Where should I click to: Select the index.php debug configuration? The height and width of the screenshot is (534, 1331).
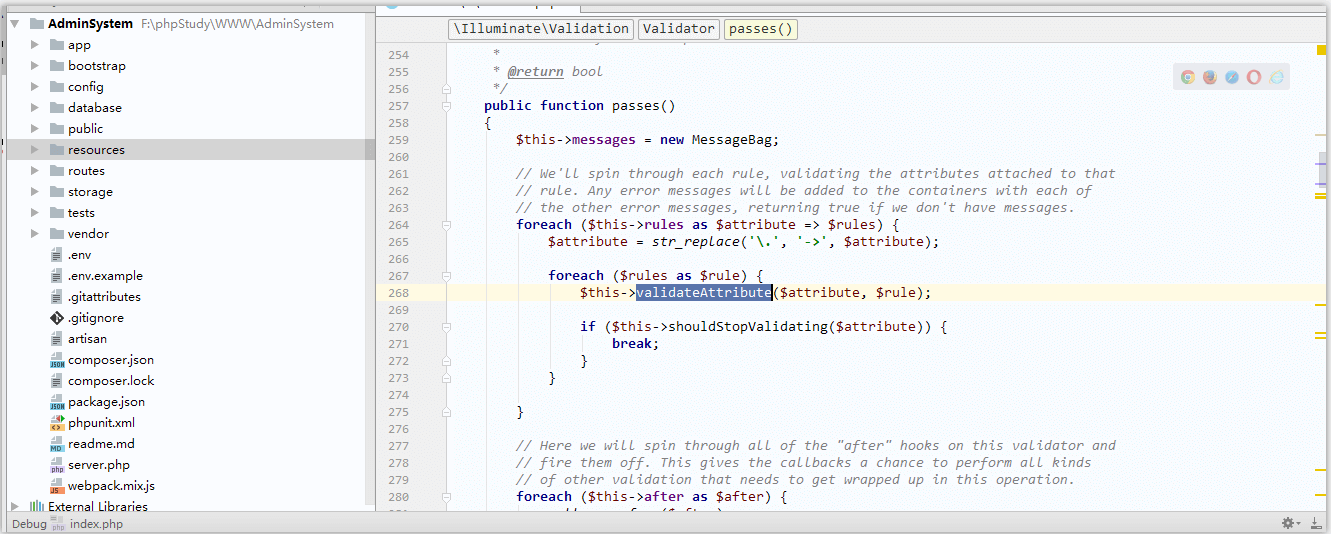point(96,524)
